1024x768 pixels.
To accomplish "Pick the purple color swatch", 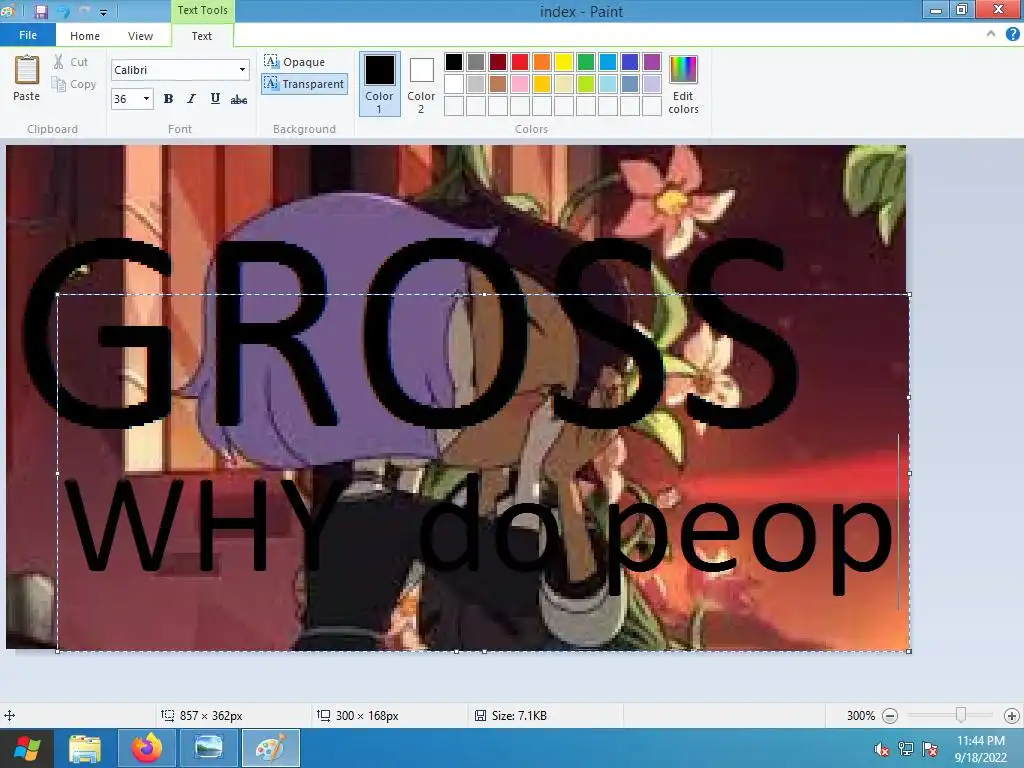I will (x=652, y=62).
